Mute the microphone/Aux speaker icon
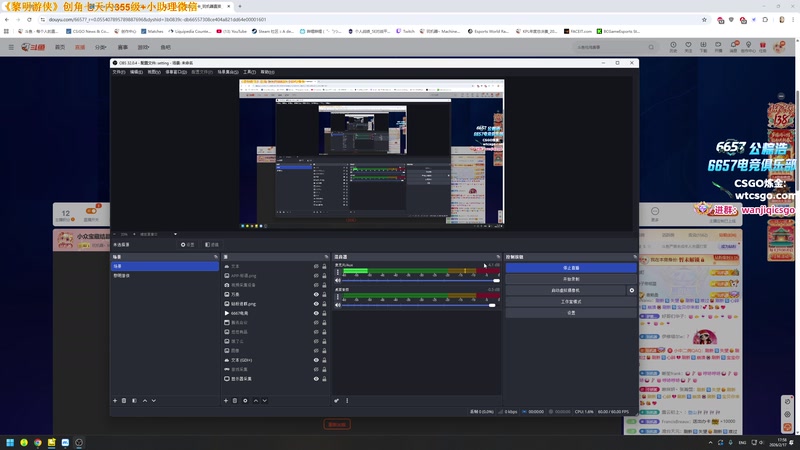Viewport: 800px width, 450px height. tap(338, 281)
